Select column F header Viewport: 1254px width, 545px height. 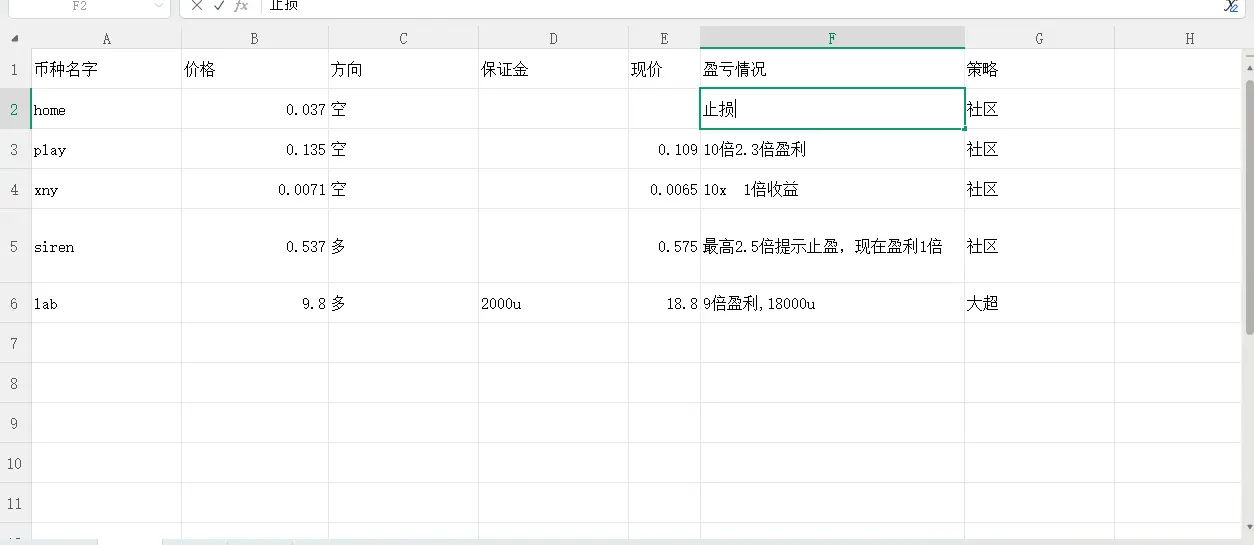[x=832, y=39]
